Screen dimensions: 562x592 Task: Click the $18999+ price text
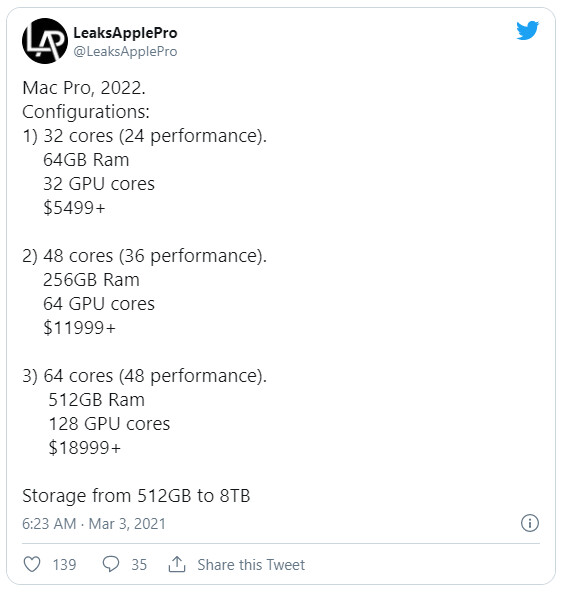(x=85, y=448)
